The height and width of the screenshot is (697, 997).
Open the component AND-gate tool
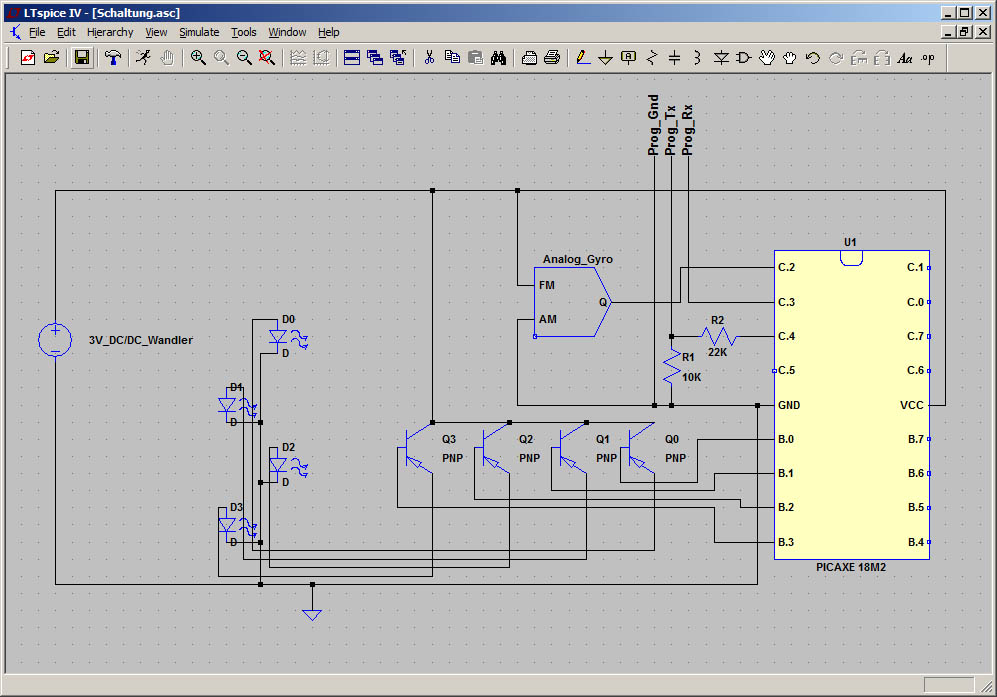[743, 58]
